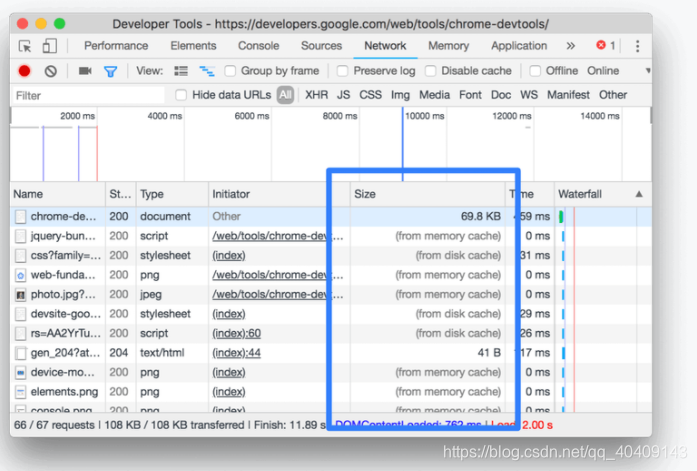The height and width of the screenshot is (471, 697).
Task: Activate the inspect element picker icon
Action: (x=25, y=46)
